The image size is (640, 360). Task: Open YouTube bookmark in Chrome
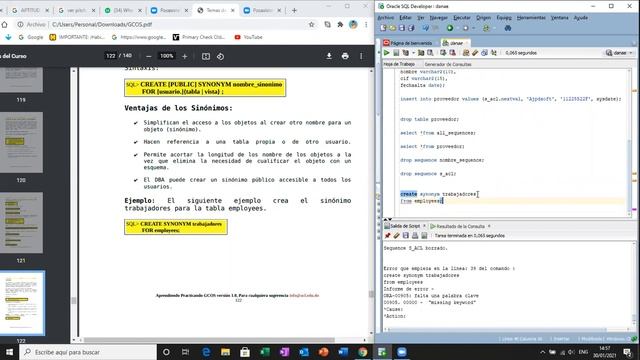point(249,37)
